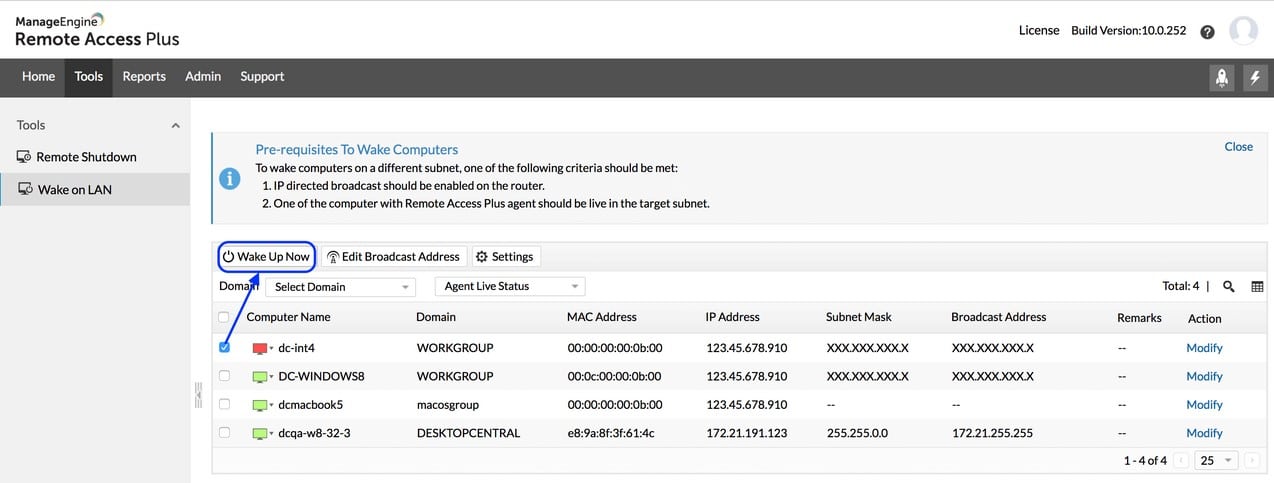
Task: Click the blue info icon in prerequisites banner
Action: point(230,179)
